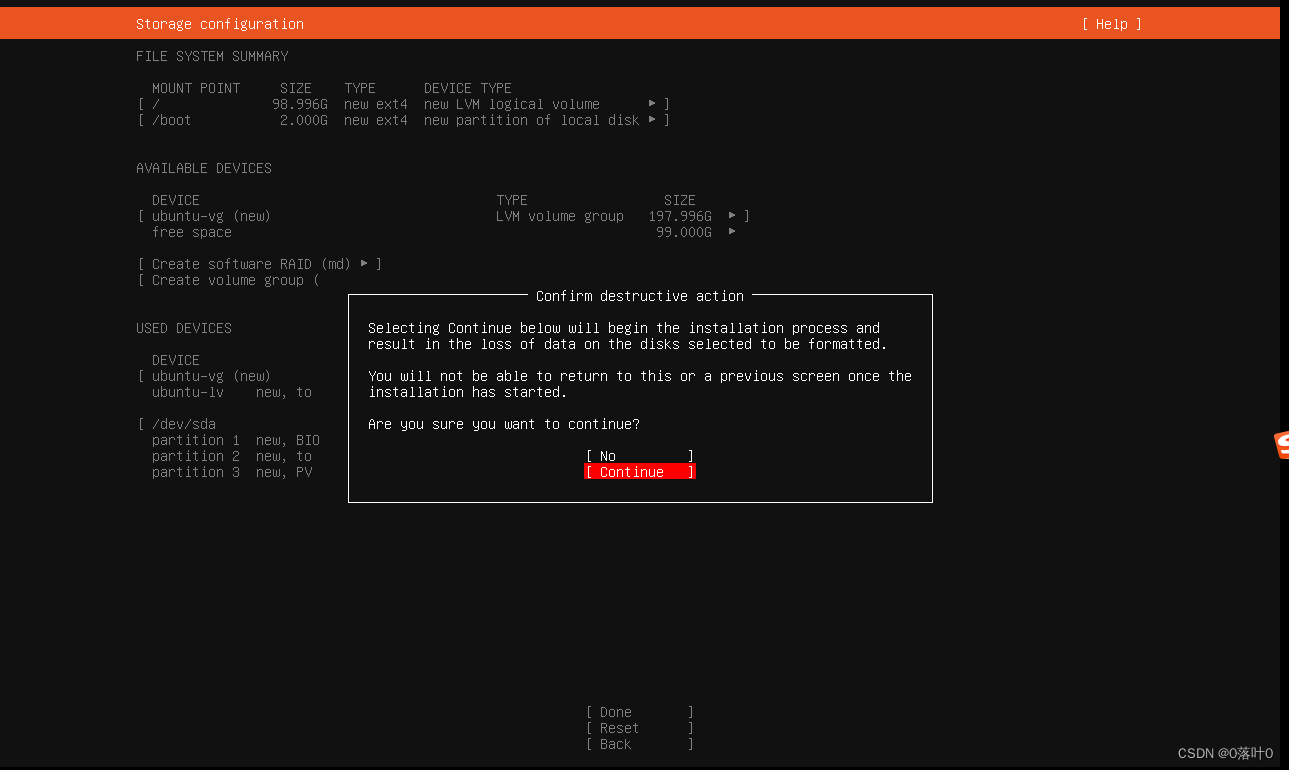Expand the /boot mount point row arrow
The height and width of the screenshot is (770, 1289).
click(x=652, y=120)
